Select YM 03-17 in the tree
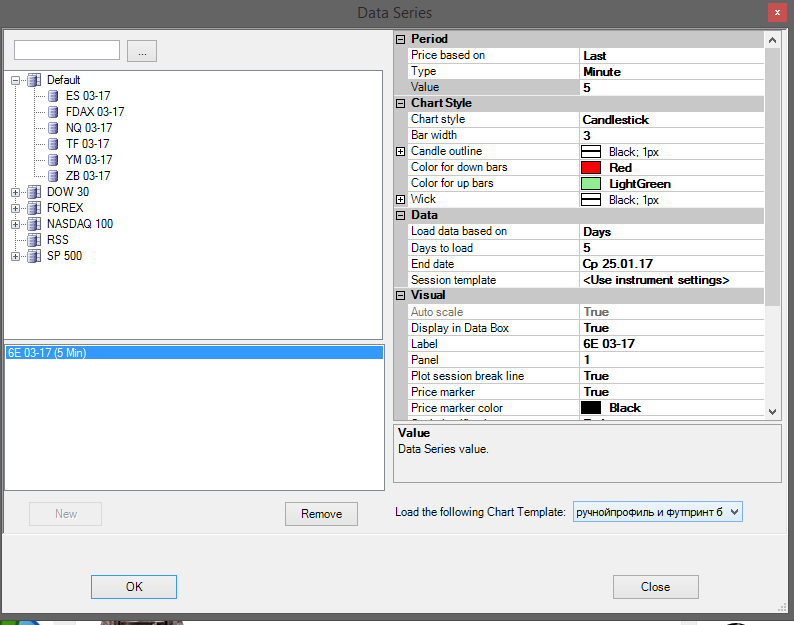The width and height of the screenshot is (794, 625). pos(89,160)
